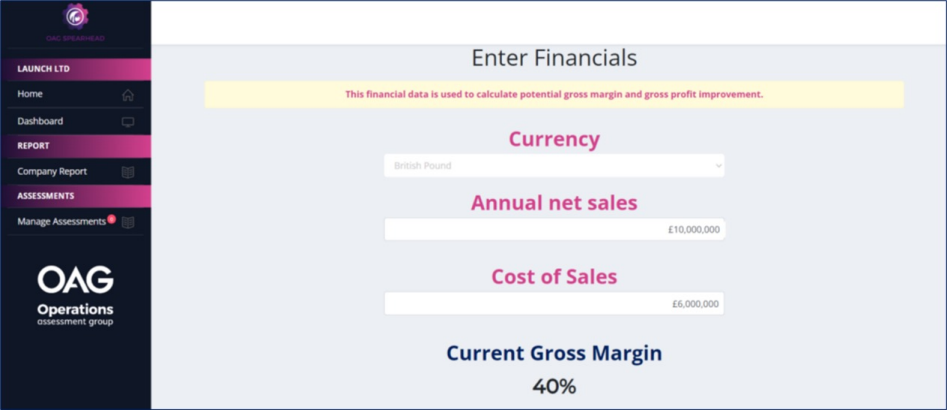The height and width of the screenshot is (410, 947).
Task: Open Company Report from the sidebar
Action: (x=52, y=171)
